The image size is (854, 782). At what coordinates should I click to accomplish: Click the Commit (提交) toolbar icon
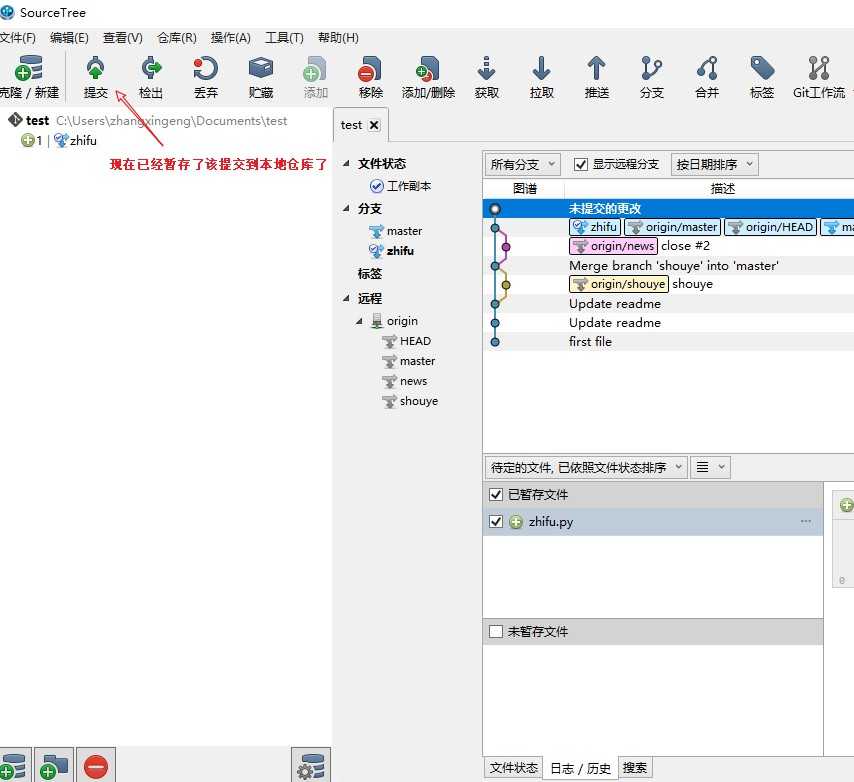pyautogui.click(x=96, y=68)
